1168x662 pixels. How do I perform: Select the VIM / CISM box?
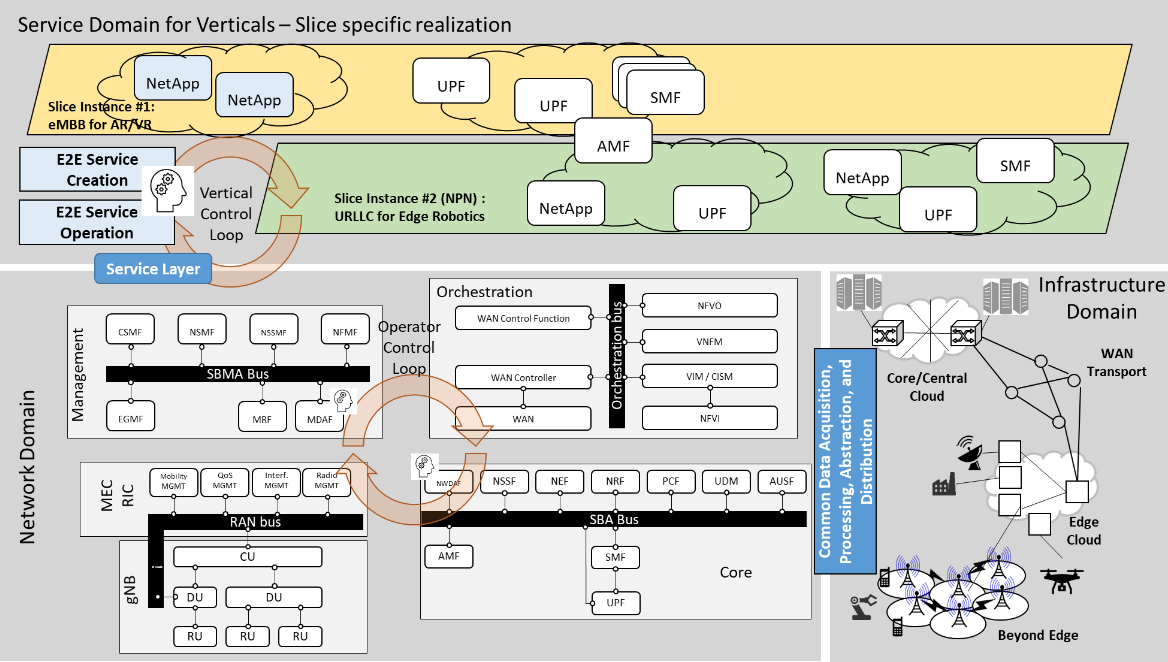coord(709,377)
